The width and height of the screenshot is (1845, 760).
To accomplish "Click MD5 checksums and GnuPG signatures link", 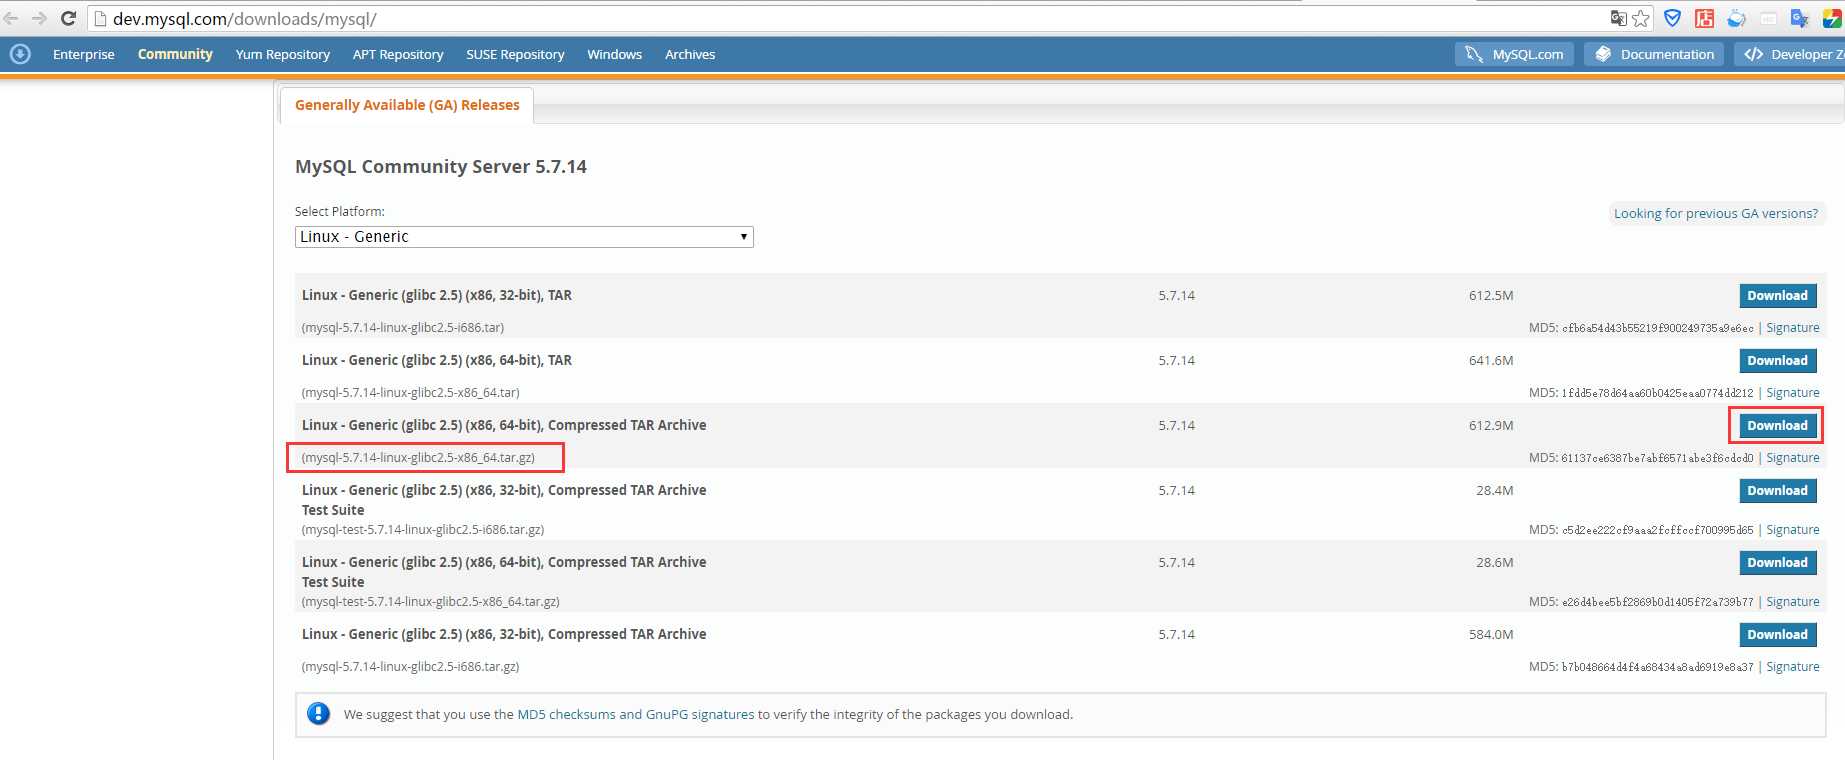I will (x=636, y=714).
